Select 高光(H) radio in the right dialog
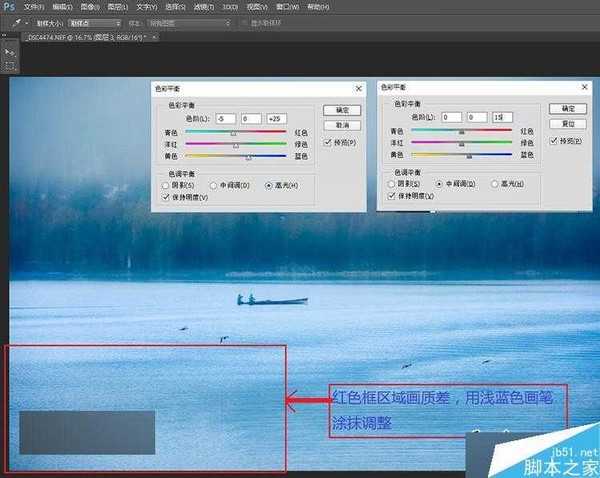 click(494, 184)
